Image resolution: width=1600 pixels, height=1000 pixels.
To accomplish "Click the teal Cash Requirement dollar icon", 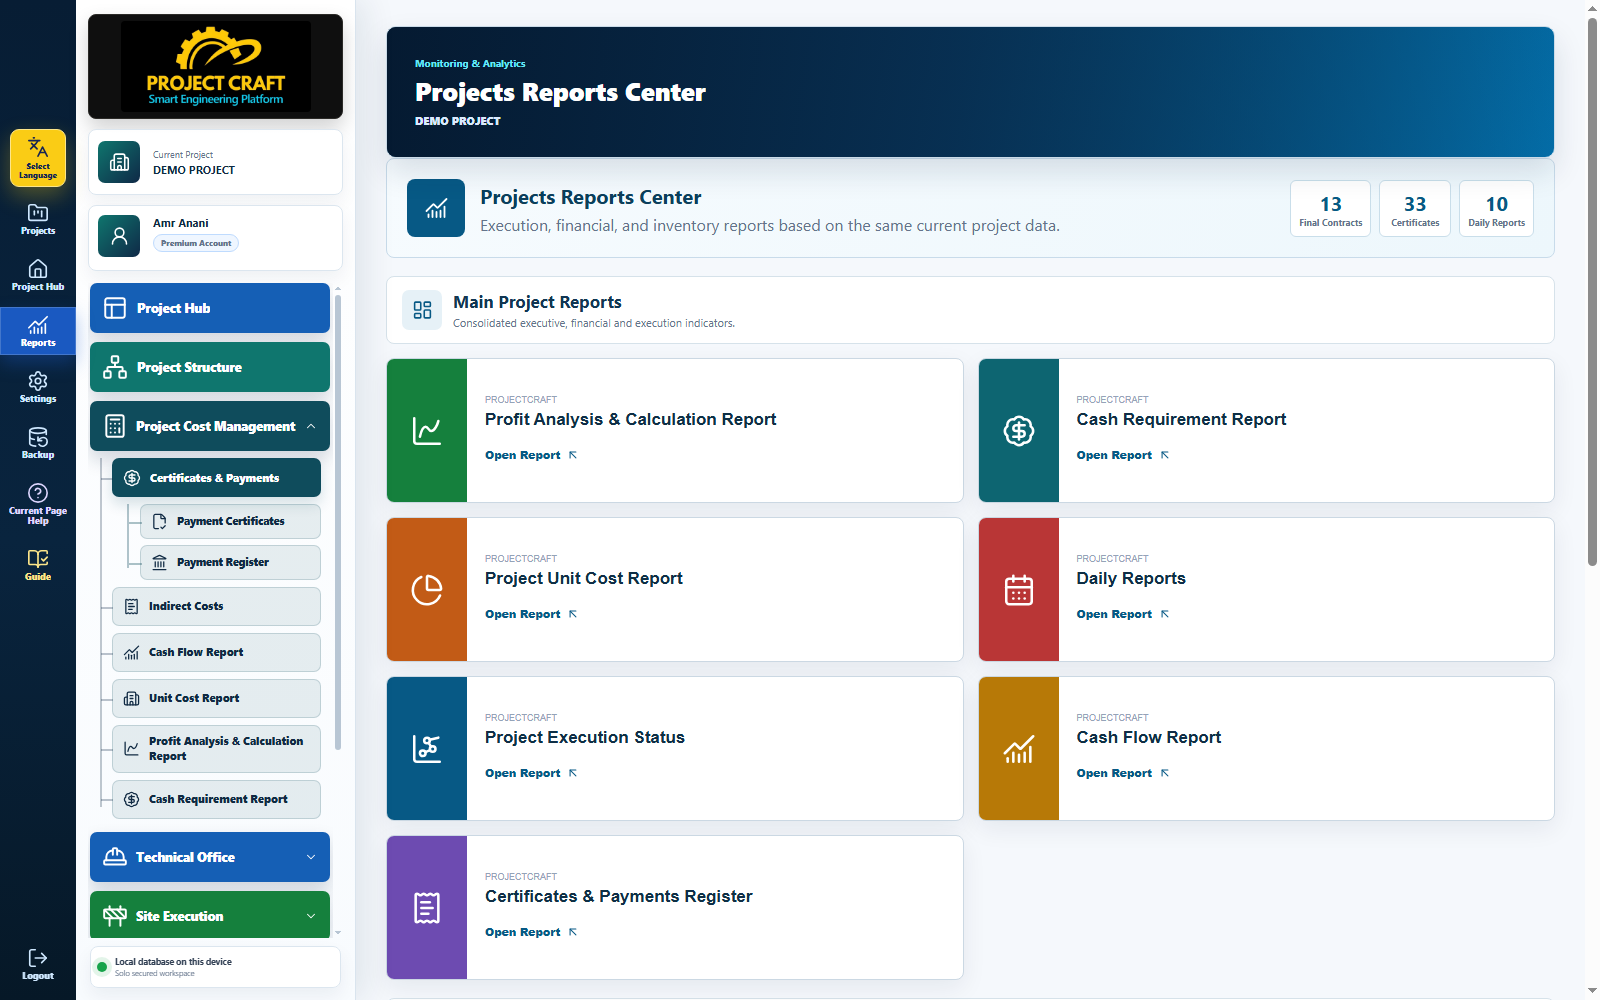I will tap(1019, 431).
